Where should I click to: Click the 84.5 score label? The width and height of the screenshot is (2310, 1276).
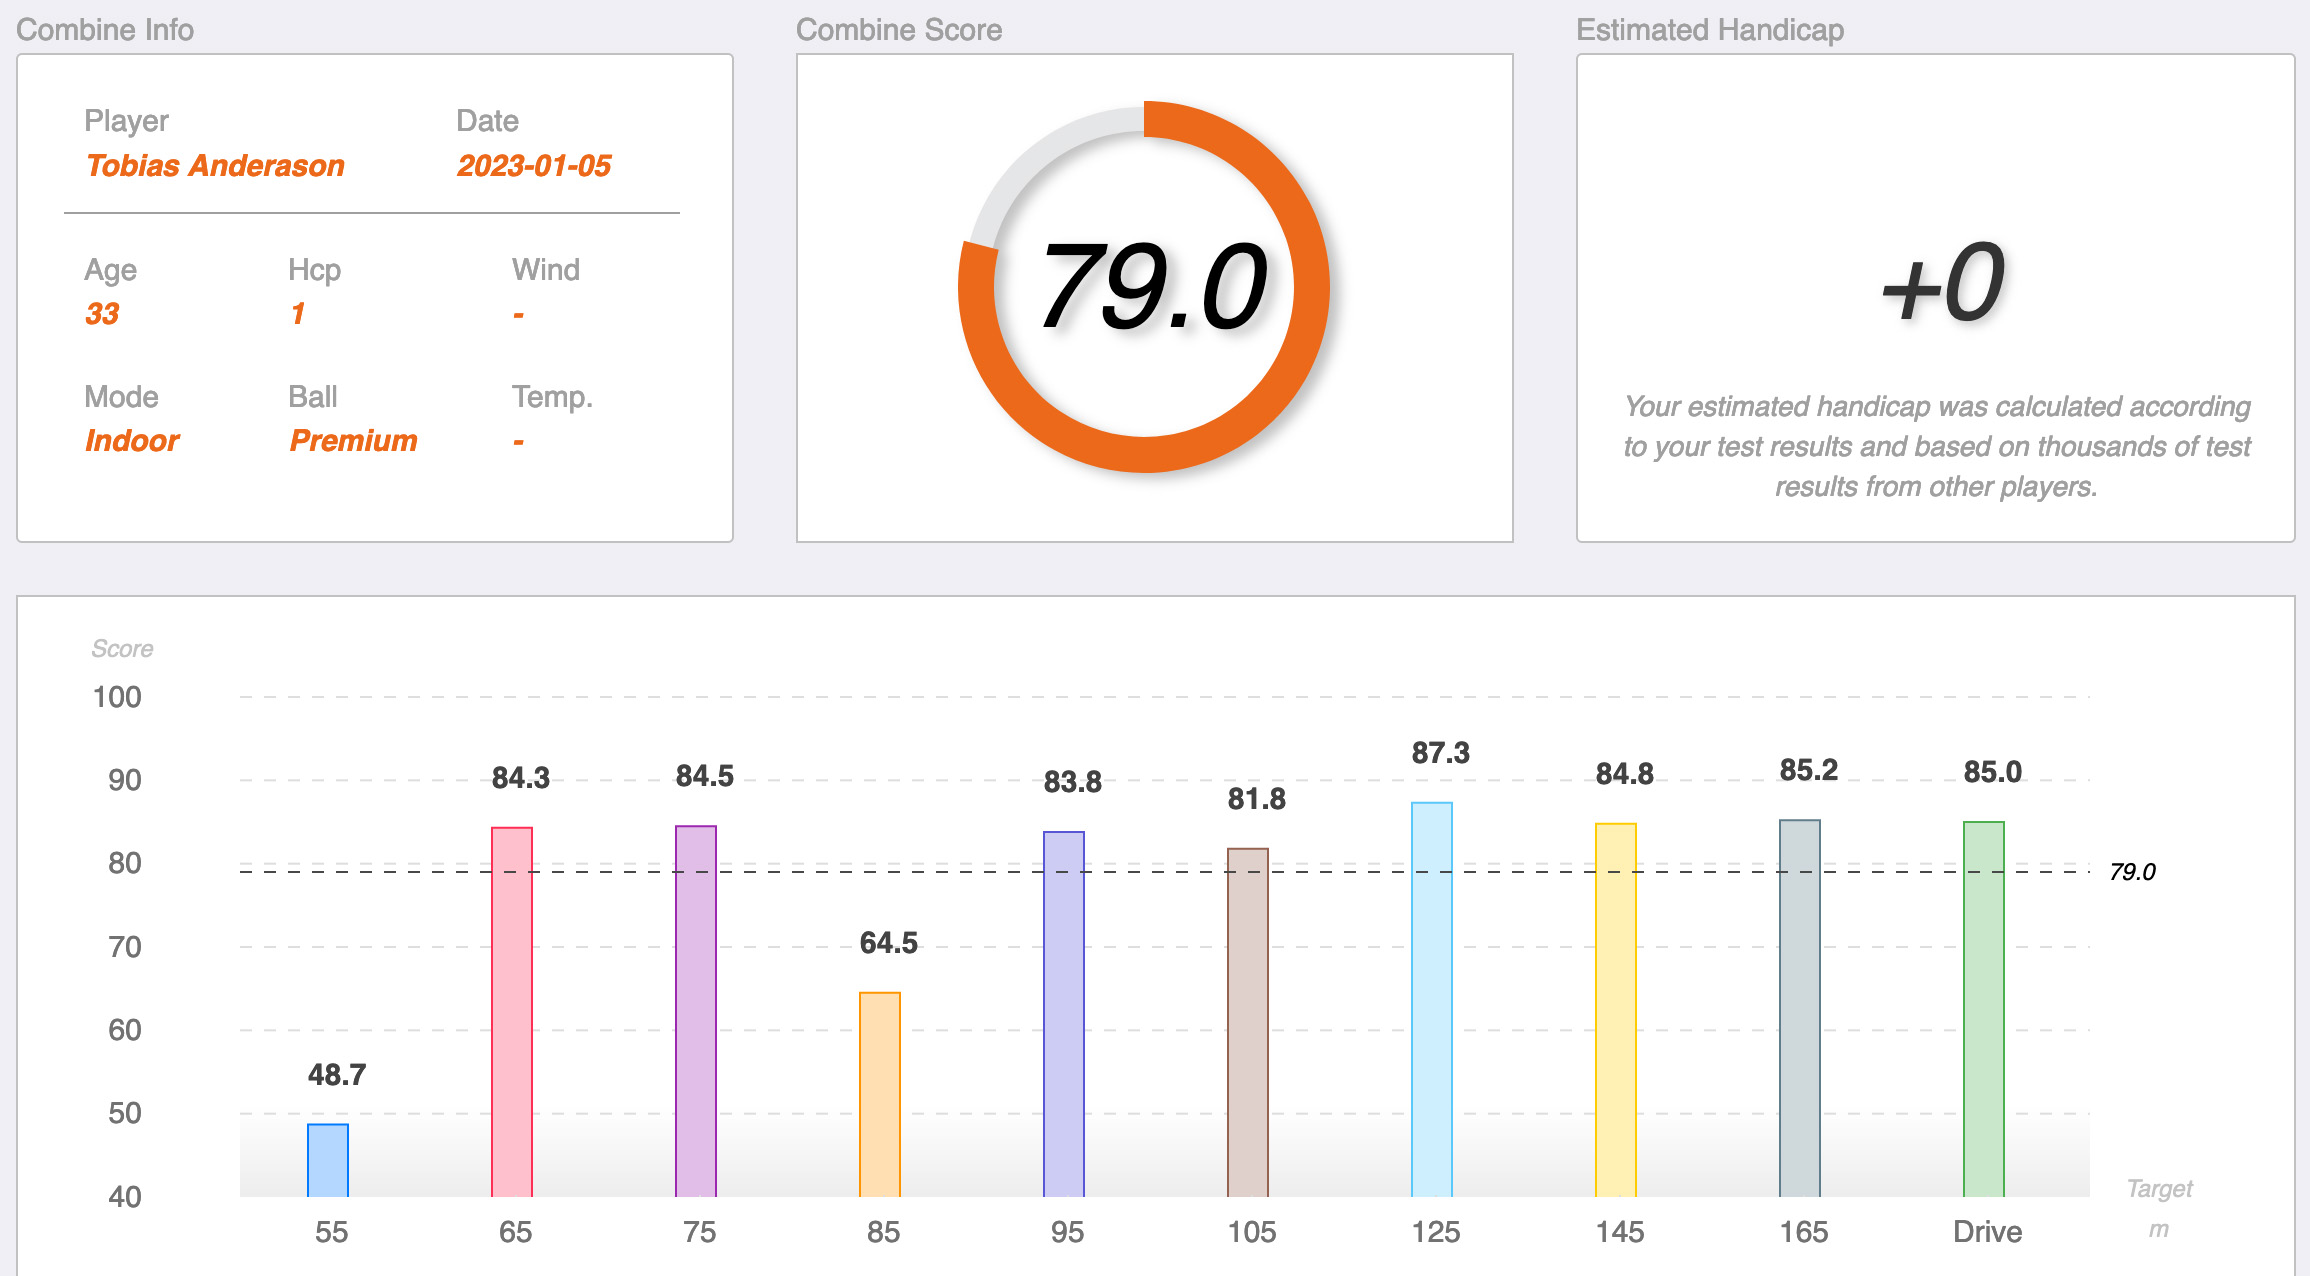[x=704, y=776]
